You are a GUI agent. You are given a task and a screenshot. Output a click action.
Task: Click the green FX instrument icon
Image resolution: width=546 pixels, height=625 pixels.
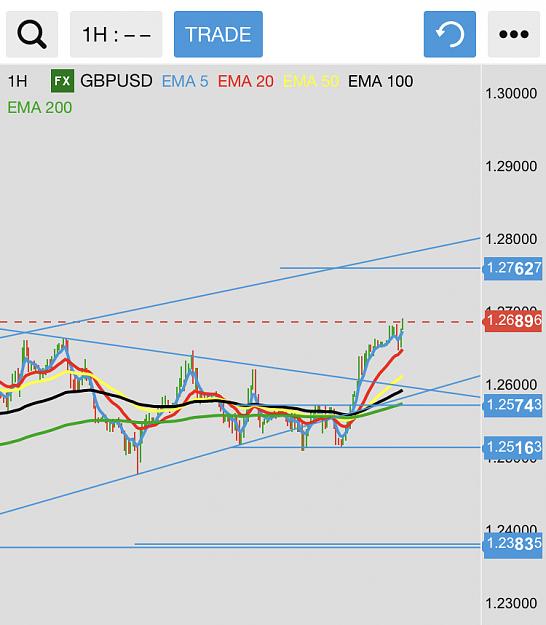pyautogui.click(x=62, y=81)
